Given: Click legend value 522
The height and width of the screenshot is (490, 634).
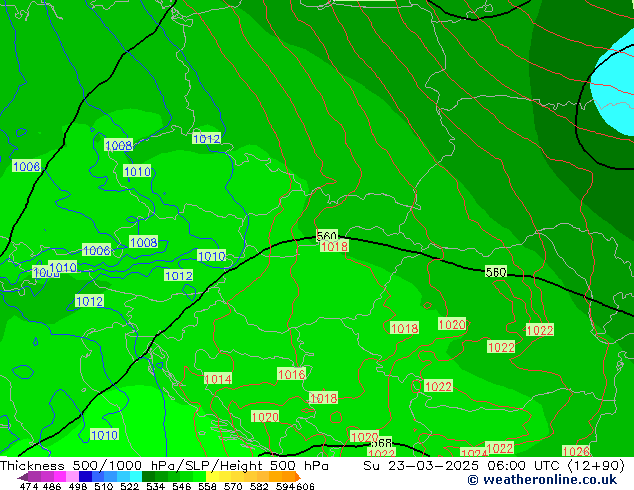Looking at the screenshot, I should tap(129, 486).
